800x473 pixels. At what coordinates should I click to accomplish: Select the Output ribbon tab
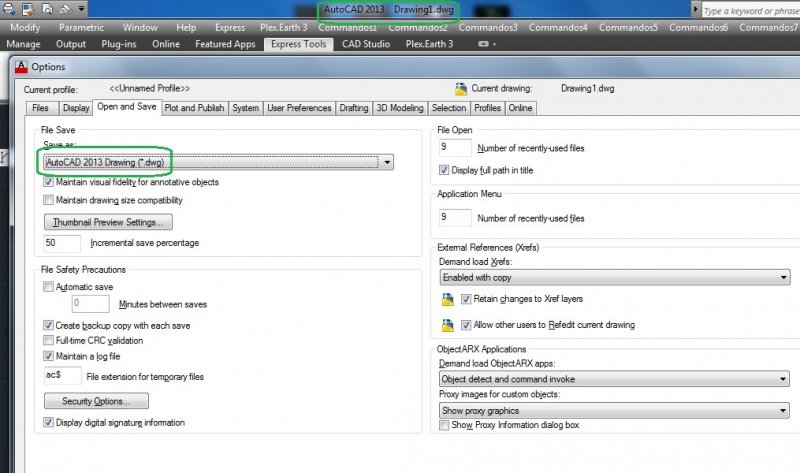click(x=71, y=44)
